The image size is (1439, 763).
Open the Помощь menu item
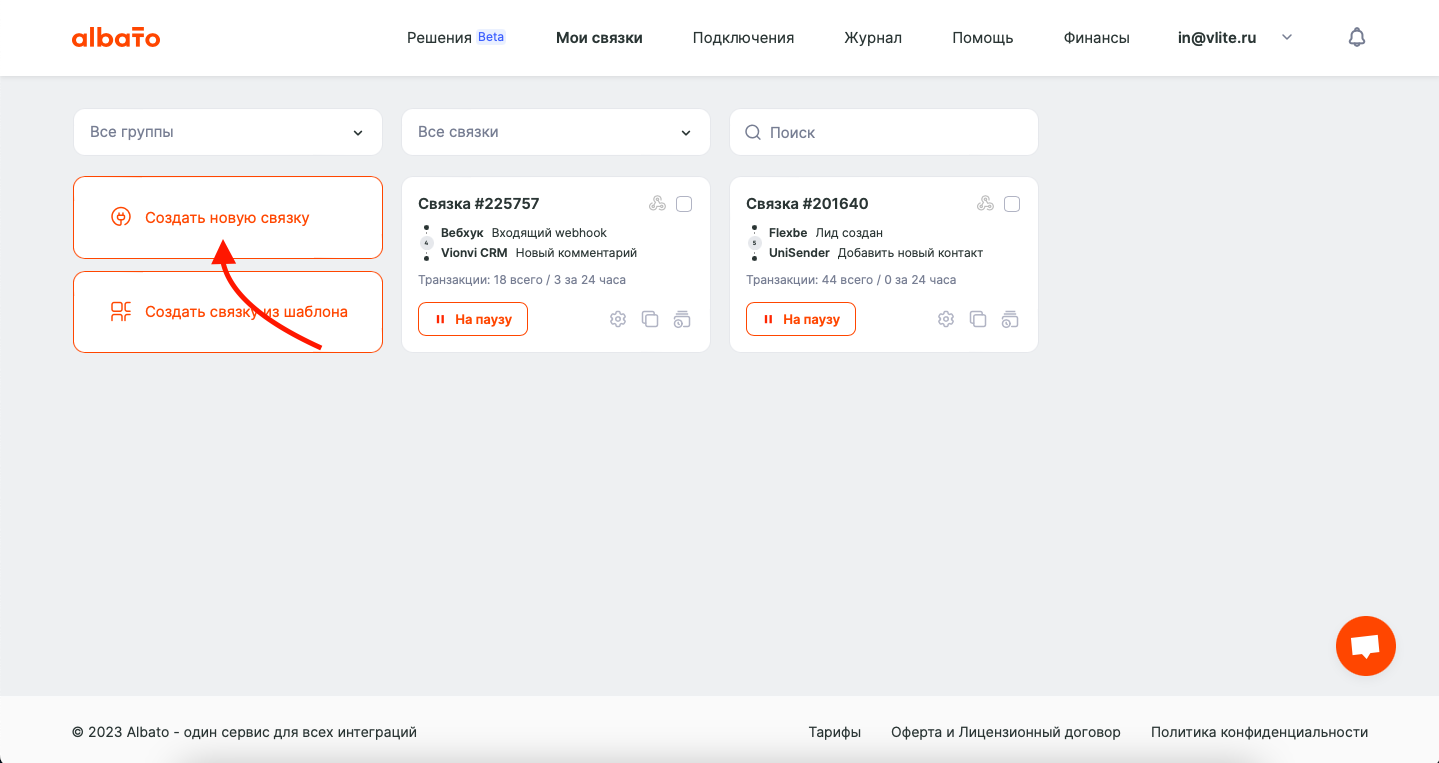[983, 38]
